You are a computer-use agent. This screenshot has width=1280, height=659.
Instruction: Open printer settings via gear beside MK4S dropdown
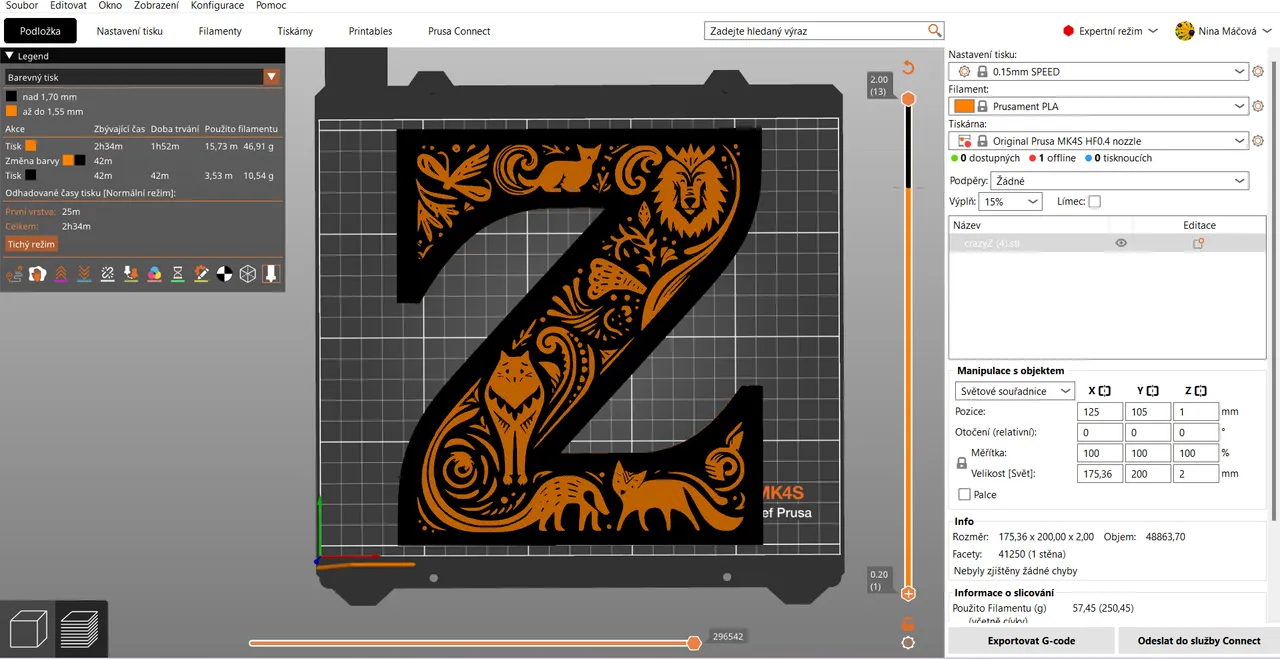[x=1257, y=140]
